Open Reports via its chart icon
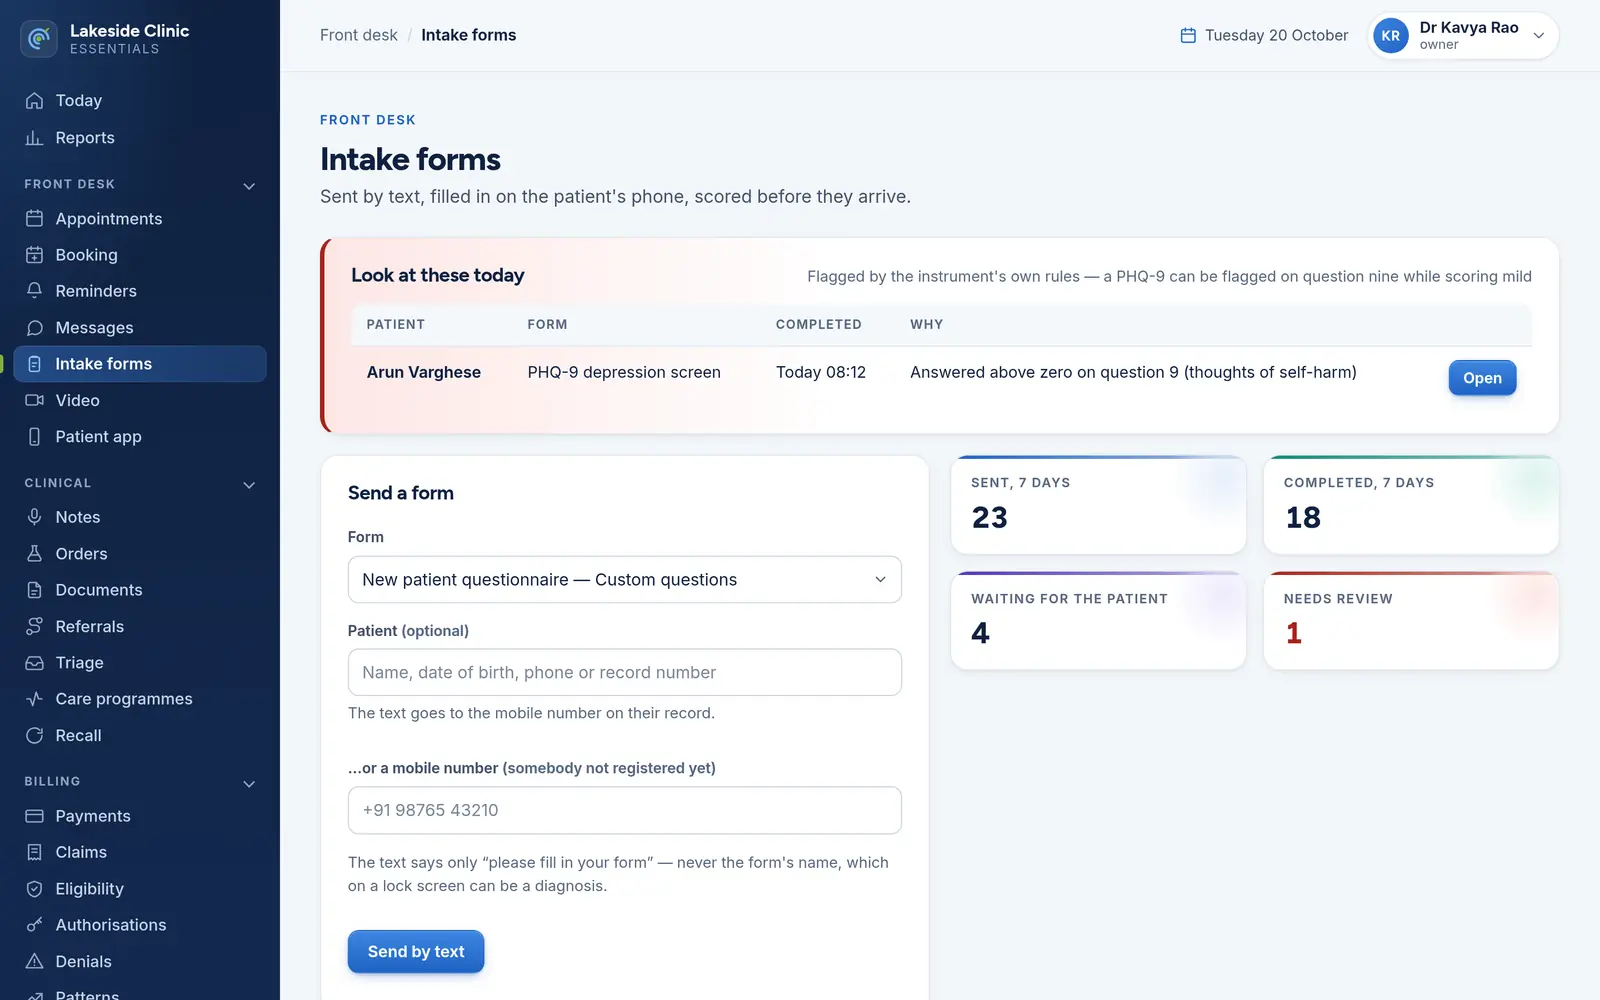This screenshot has height=1000, width=1600. coord(34,138)
